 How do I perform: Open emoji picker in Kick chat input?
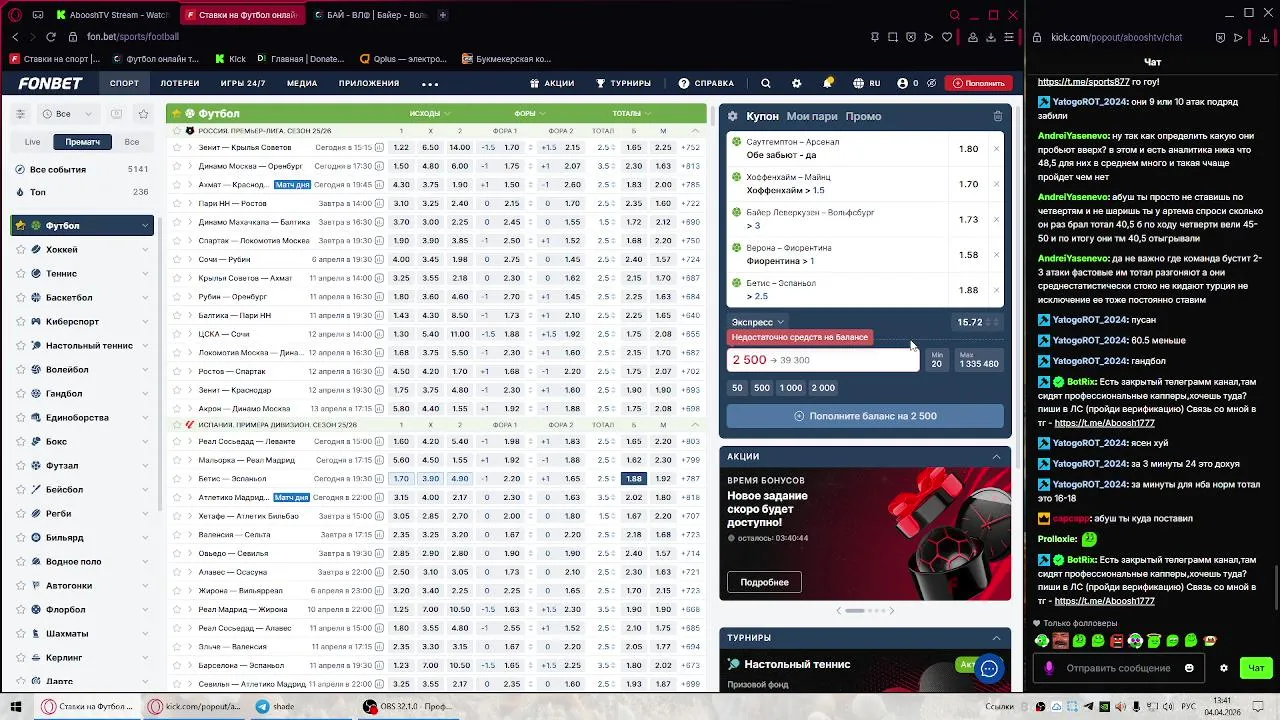(x=1189, y=668)
